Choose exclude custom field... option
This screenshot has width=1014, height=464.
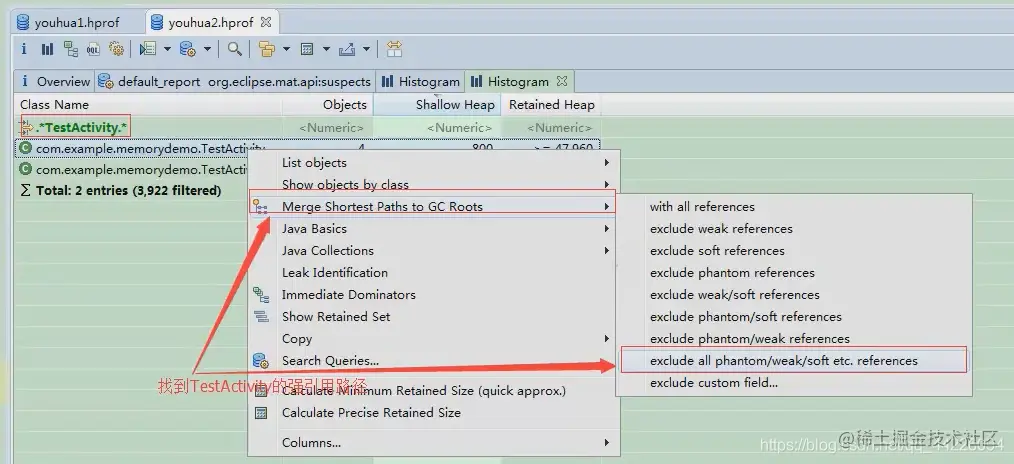tap(794, 383)
